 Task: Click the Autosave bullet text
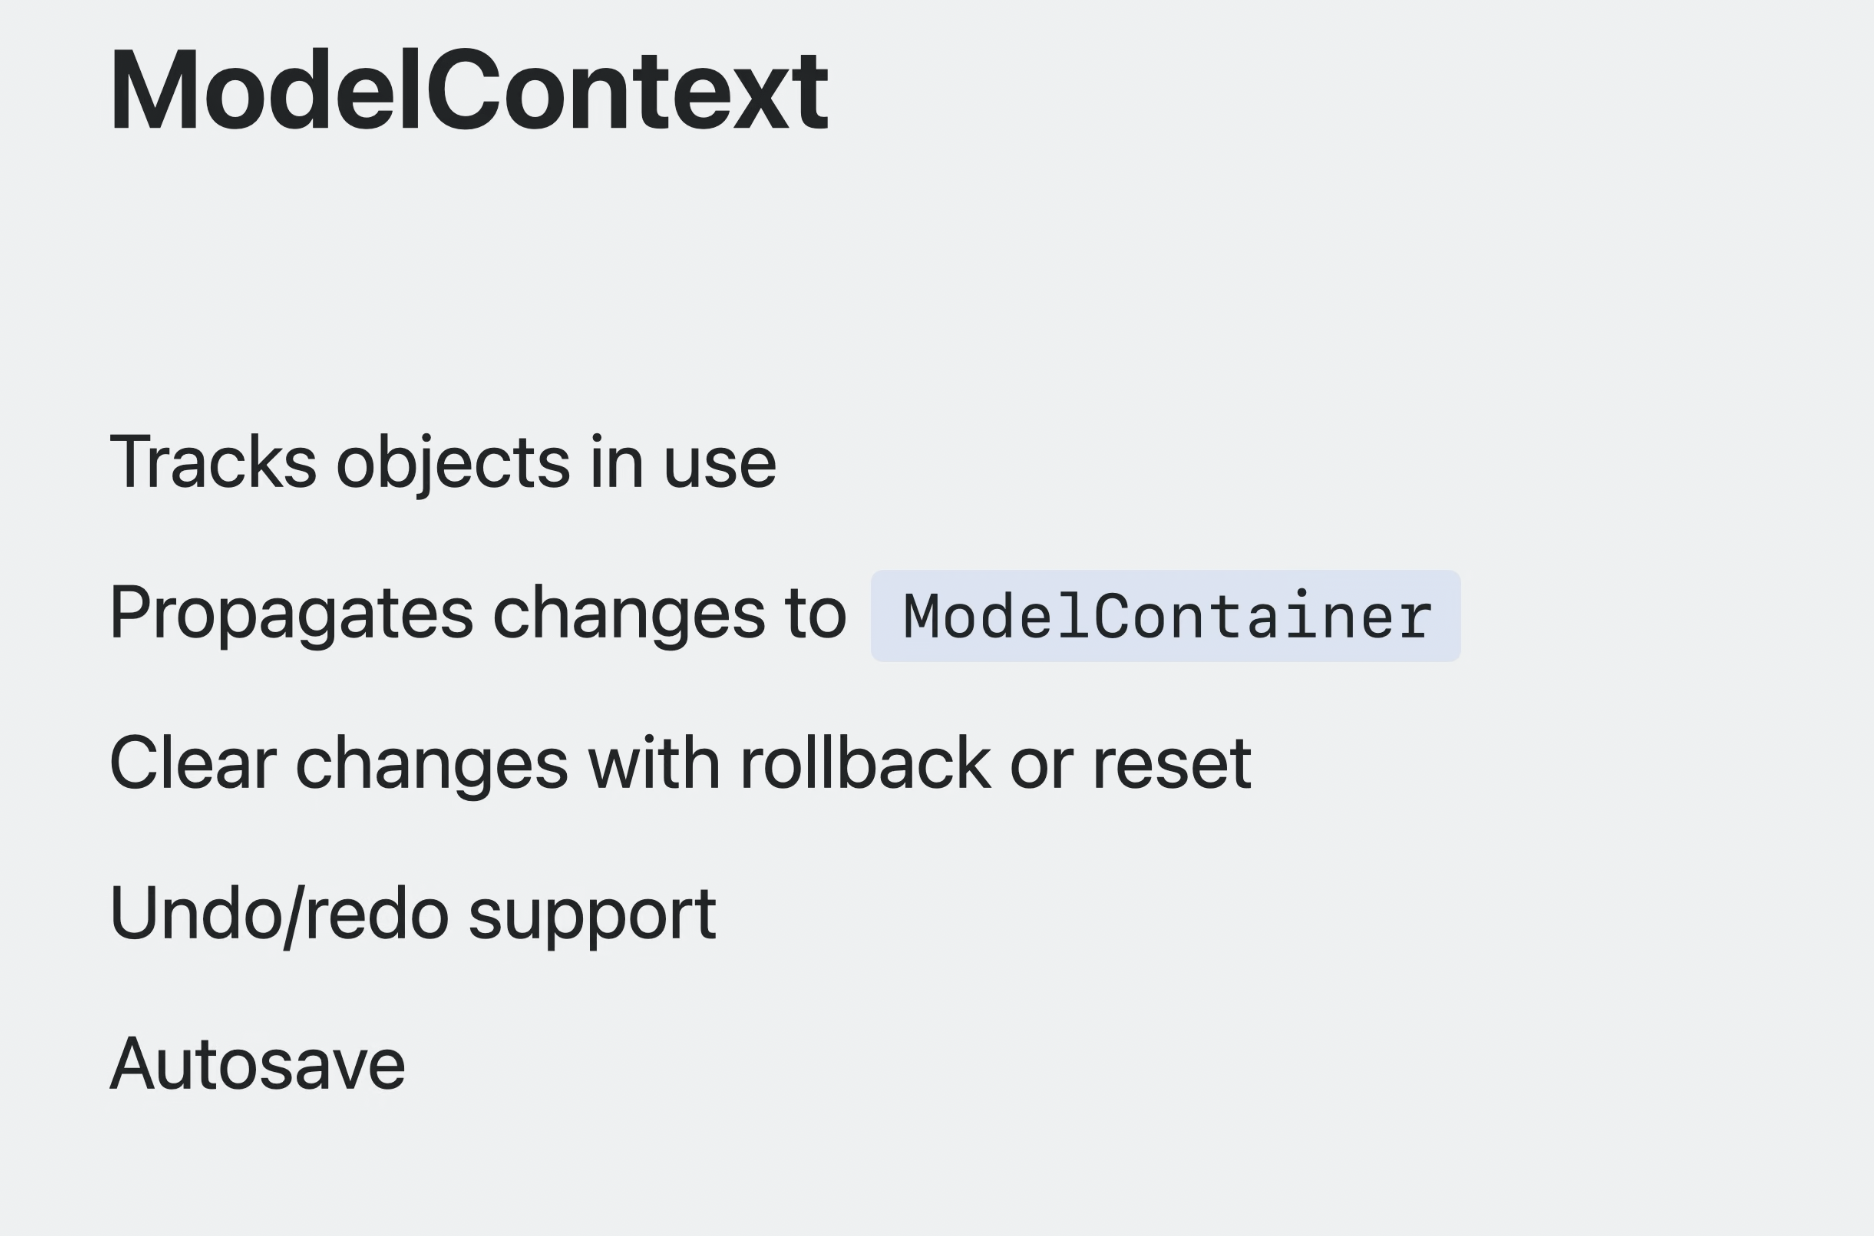click(x=258, y=1064)
